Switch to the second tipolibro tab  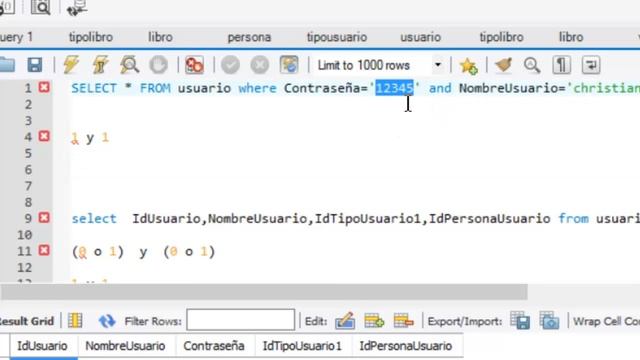(501, 37)
